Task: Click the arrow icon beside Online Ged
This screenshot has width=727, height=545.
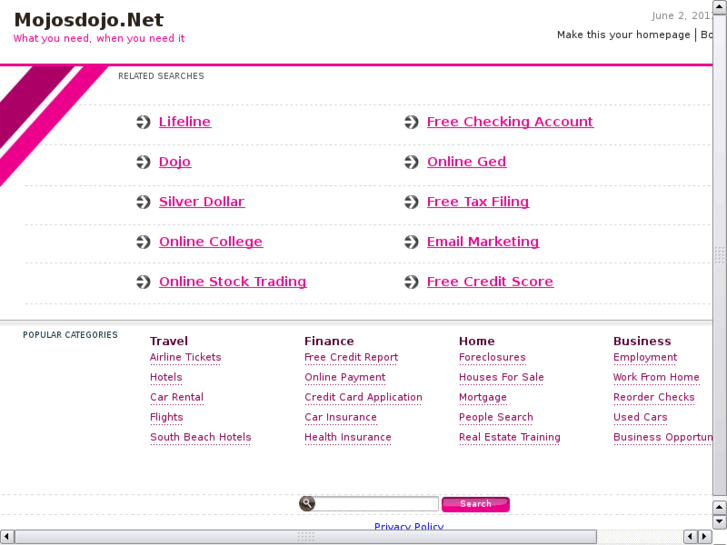Action: (412, 162)
